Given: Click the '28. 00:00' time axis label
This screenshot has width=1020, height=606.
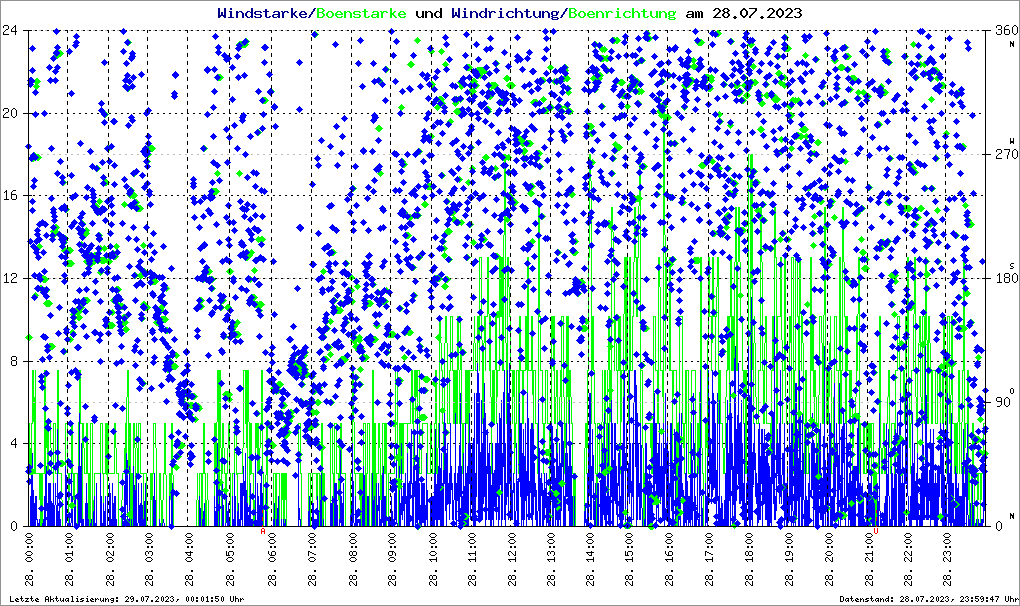Looking at the screenshot, I should point(29,559).
